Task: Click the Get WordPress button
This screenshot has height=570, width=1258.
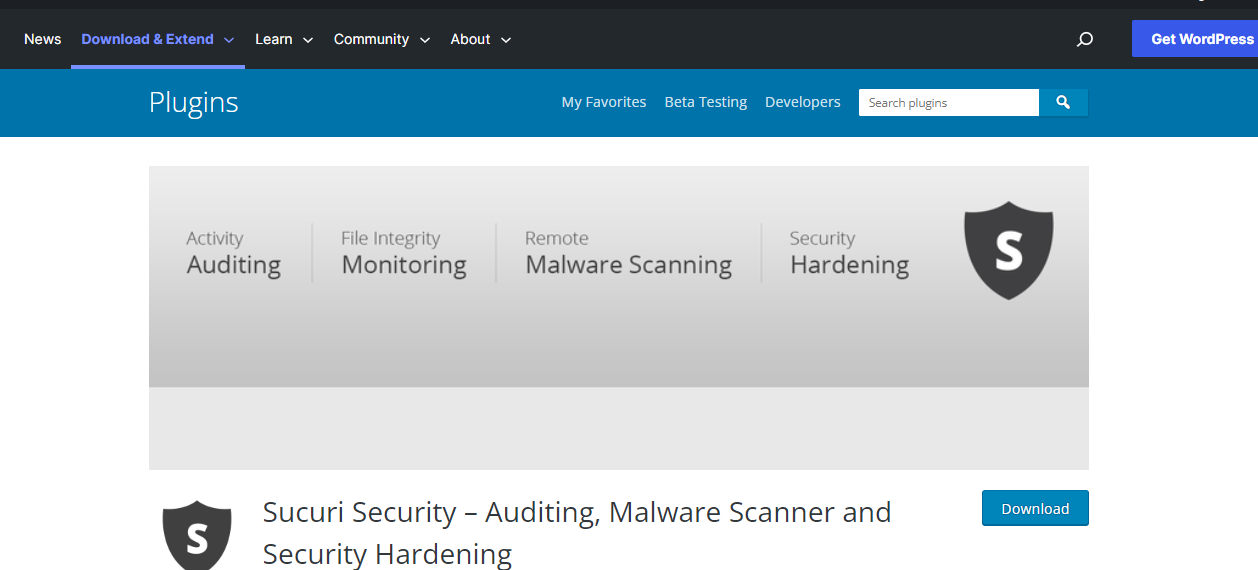Action: [1195, 39]
